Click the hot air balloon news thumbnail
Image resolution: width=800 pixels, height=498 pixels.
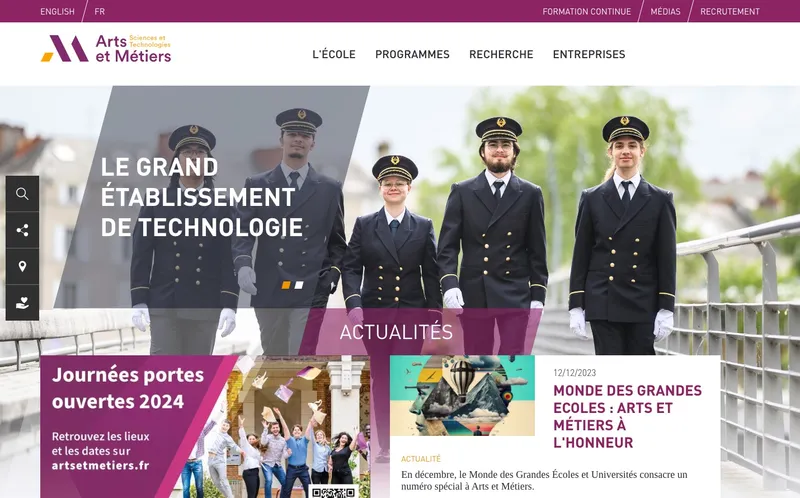(462, 395)
